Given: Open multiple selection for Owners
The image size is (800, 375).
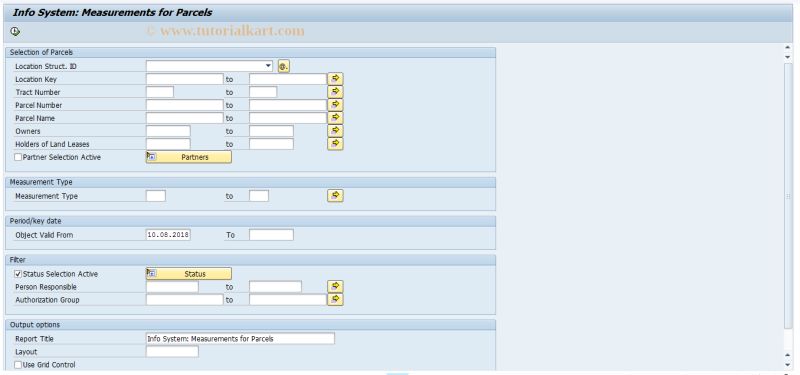Looking at the screenshot, I should [x=335, y=131].
